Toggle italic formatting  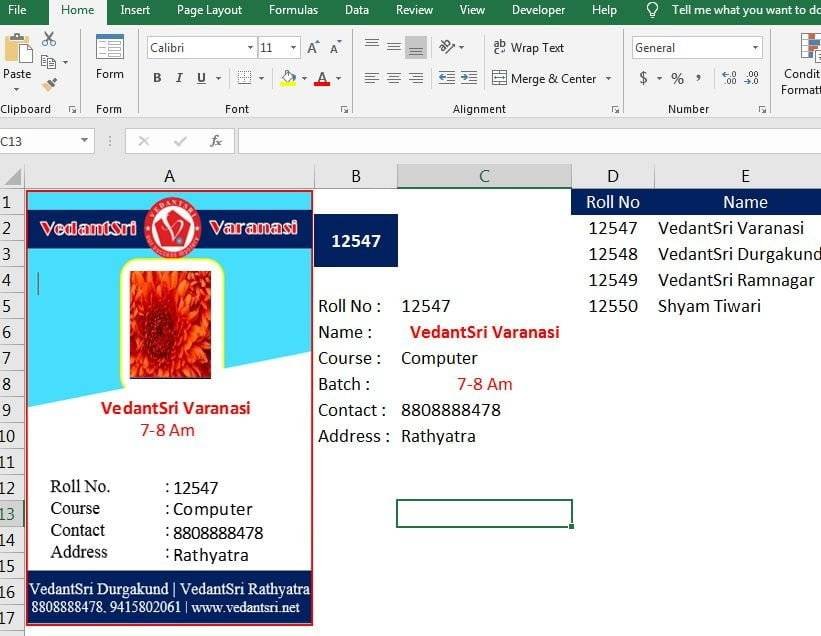point(178,77)
